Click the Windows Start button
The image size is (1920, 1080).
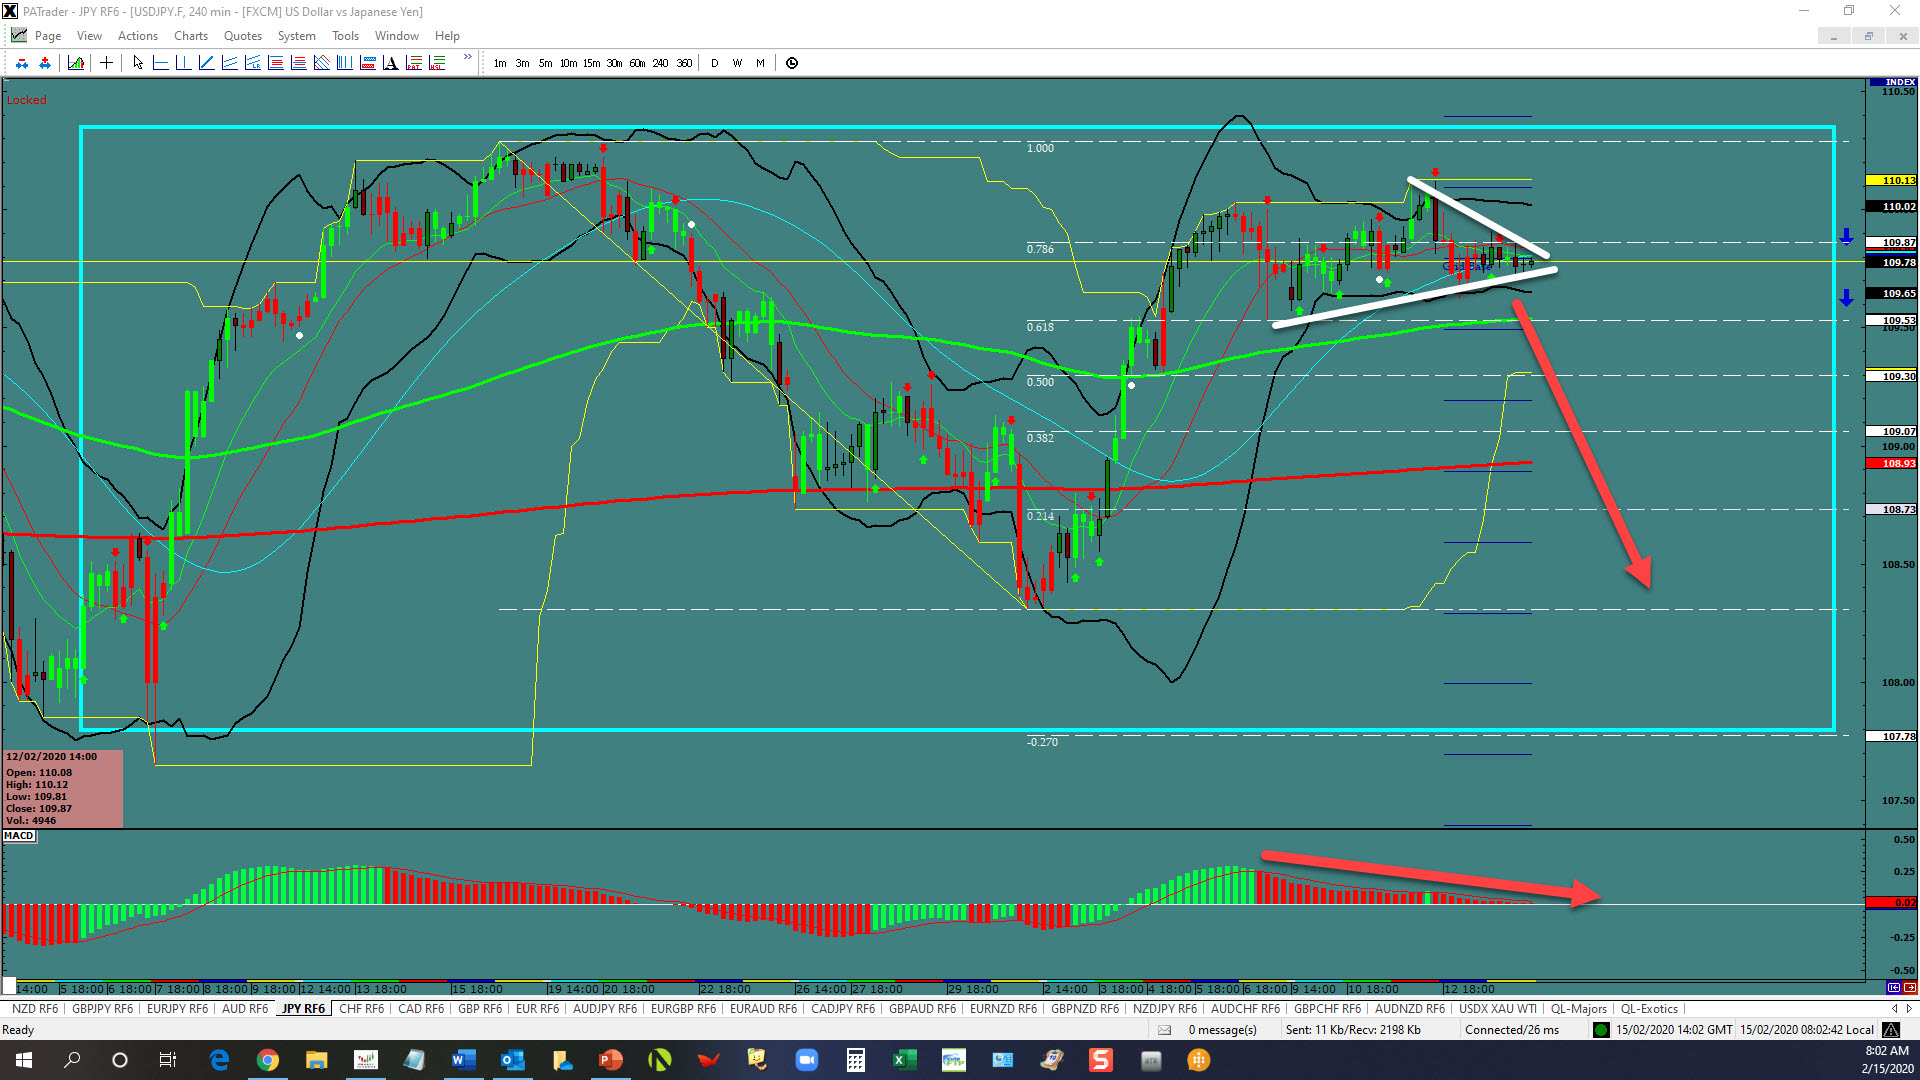(x=23, y=1060)
